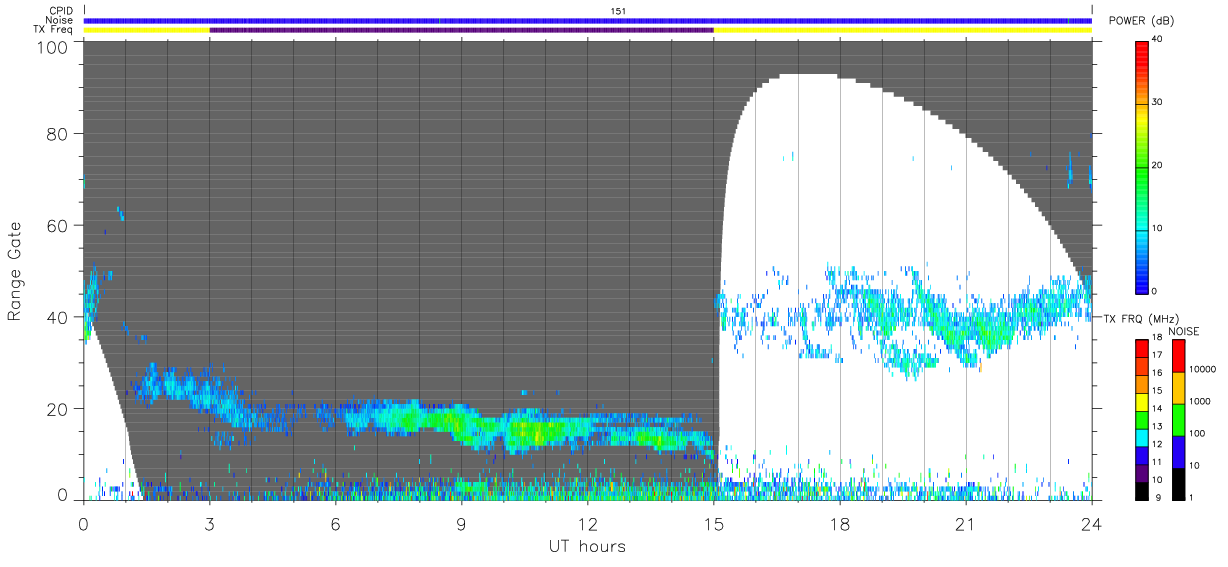This screenshot has width=1228, height=567.
Task: Click the CPID value '151'
Action: [618, 11]
